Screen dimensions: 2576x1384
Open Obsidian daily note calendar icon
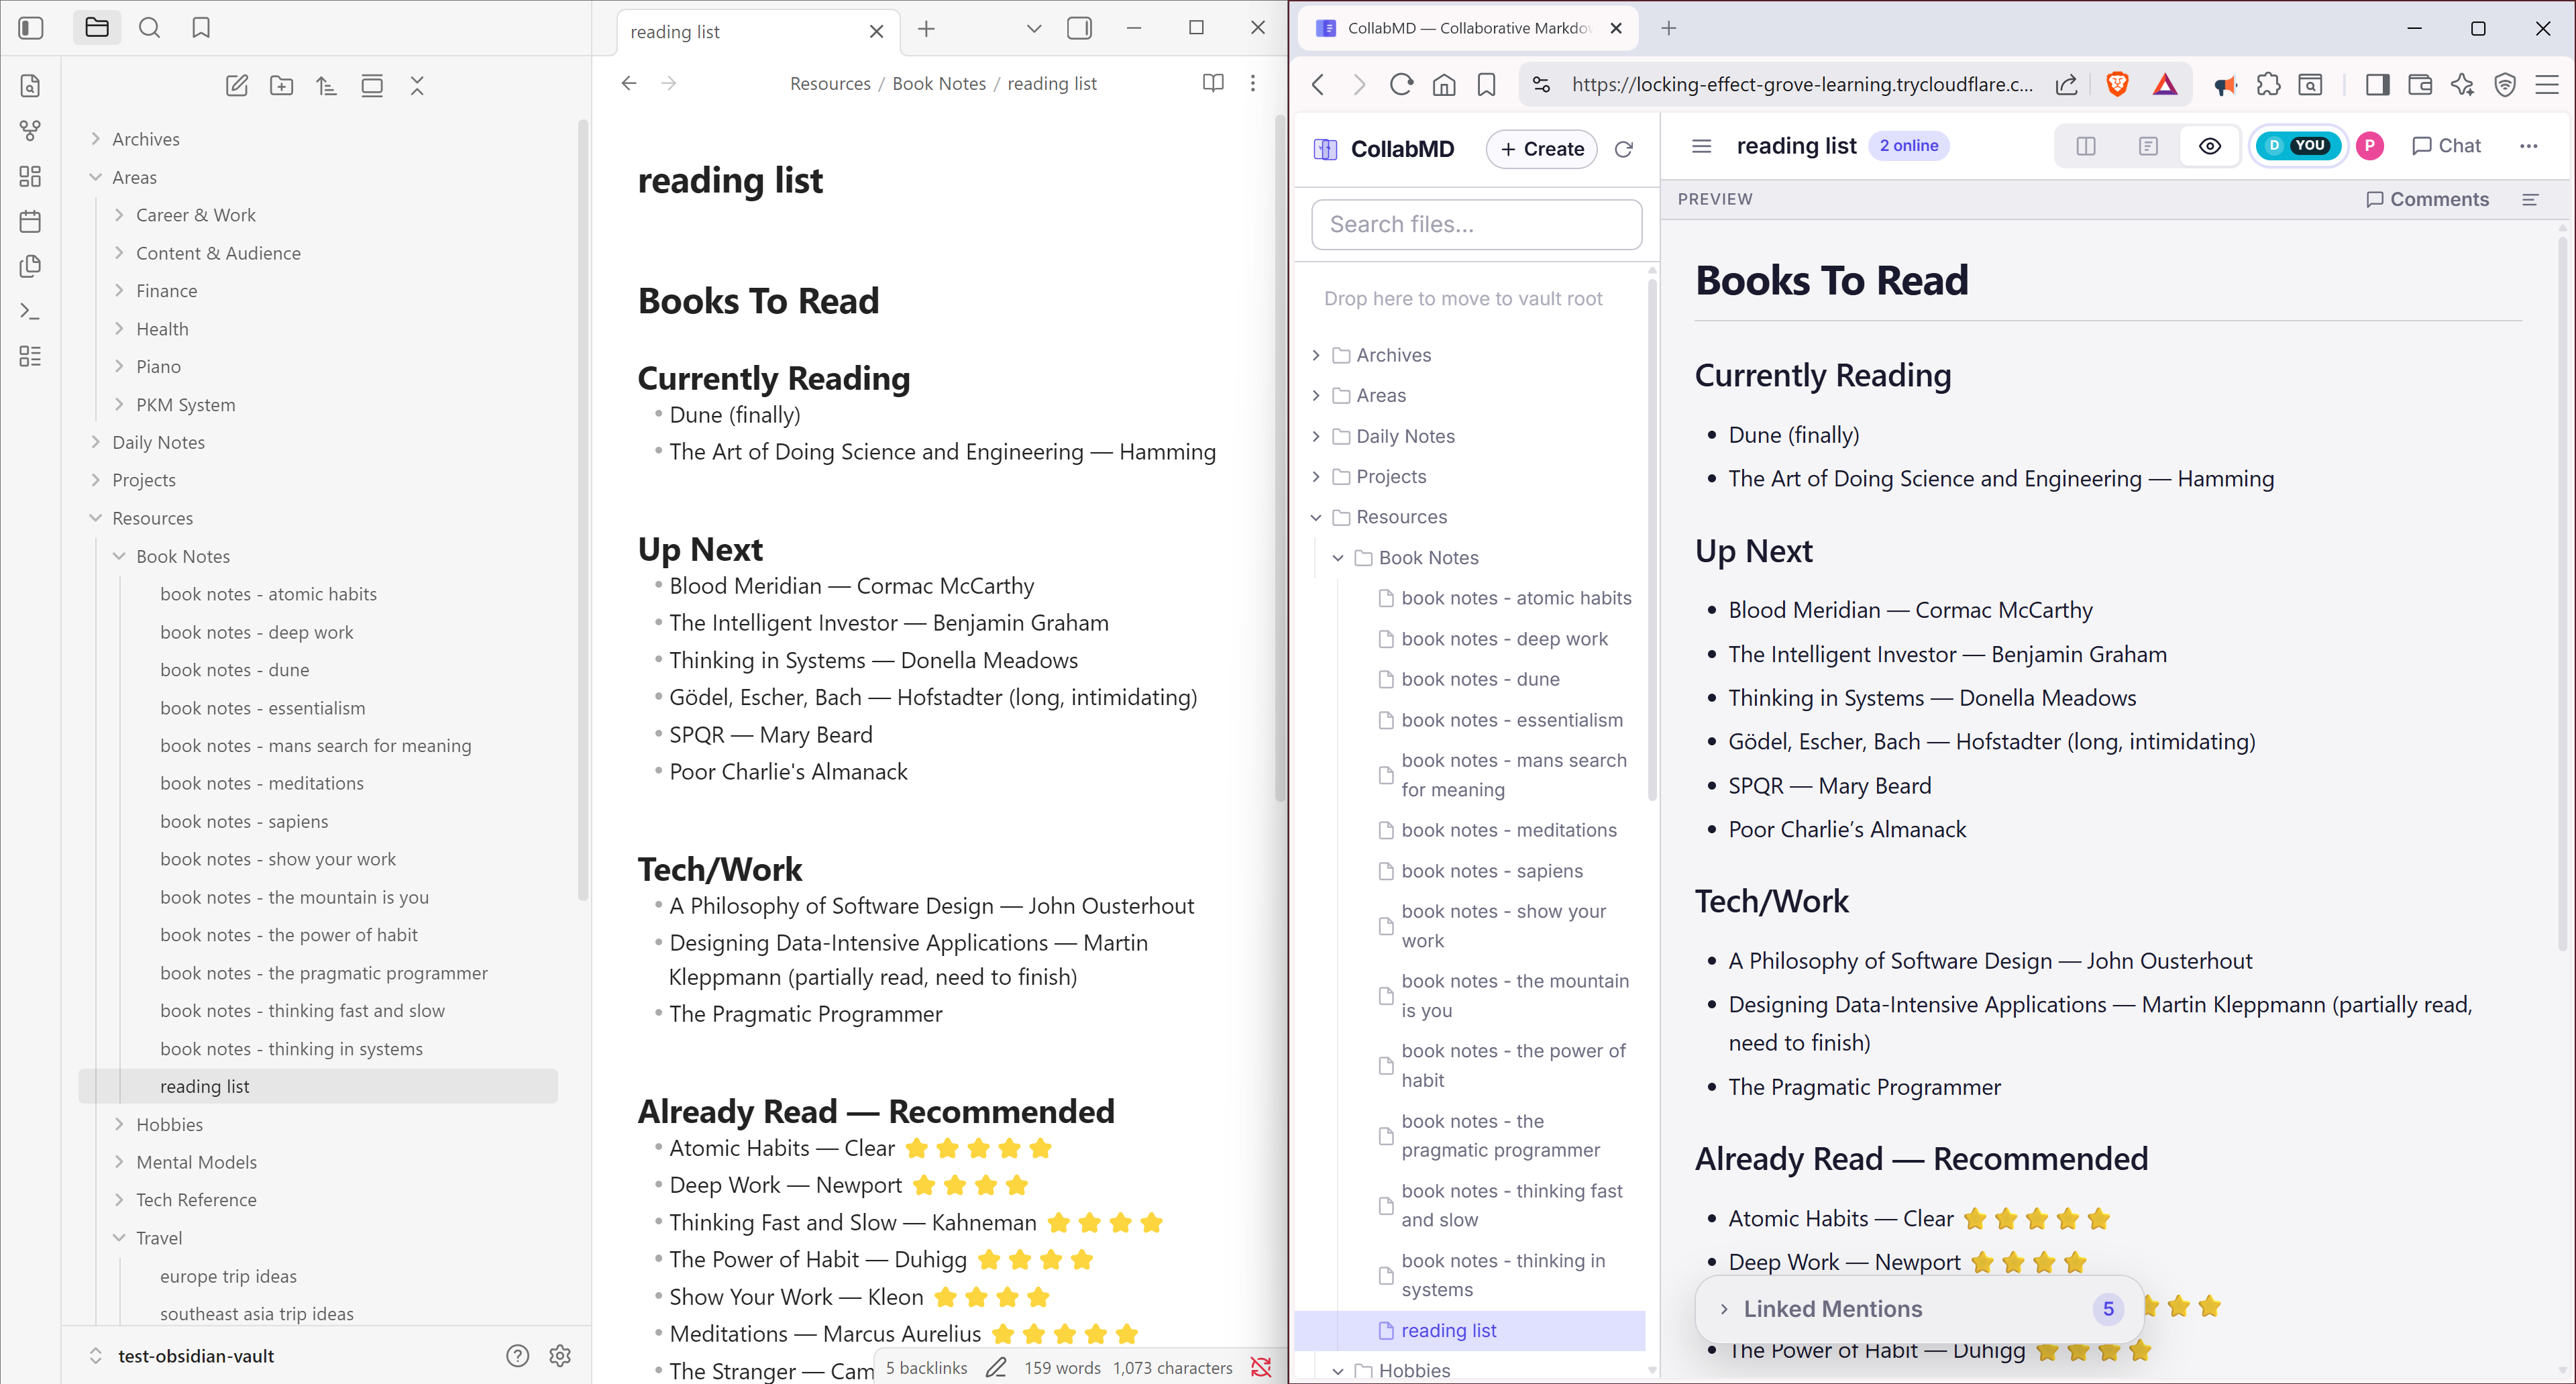[x=30, y=221]
